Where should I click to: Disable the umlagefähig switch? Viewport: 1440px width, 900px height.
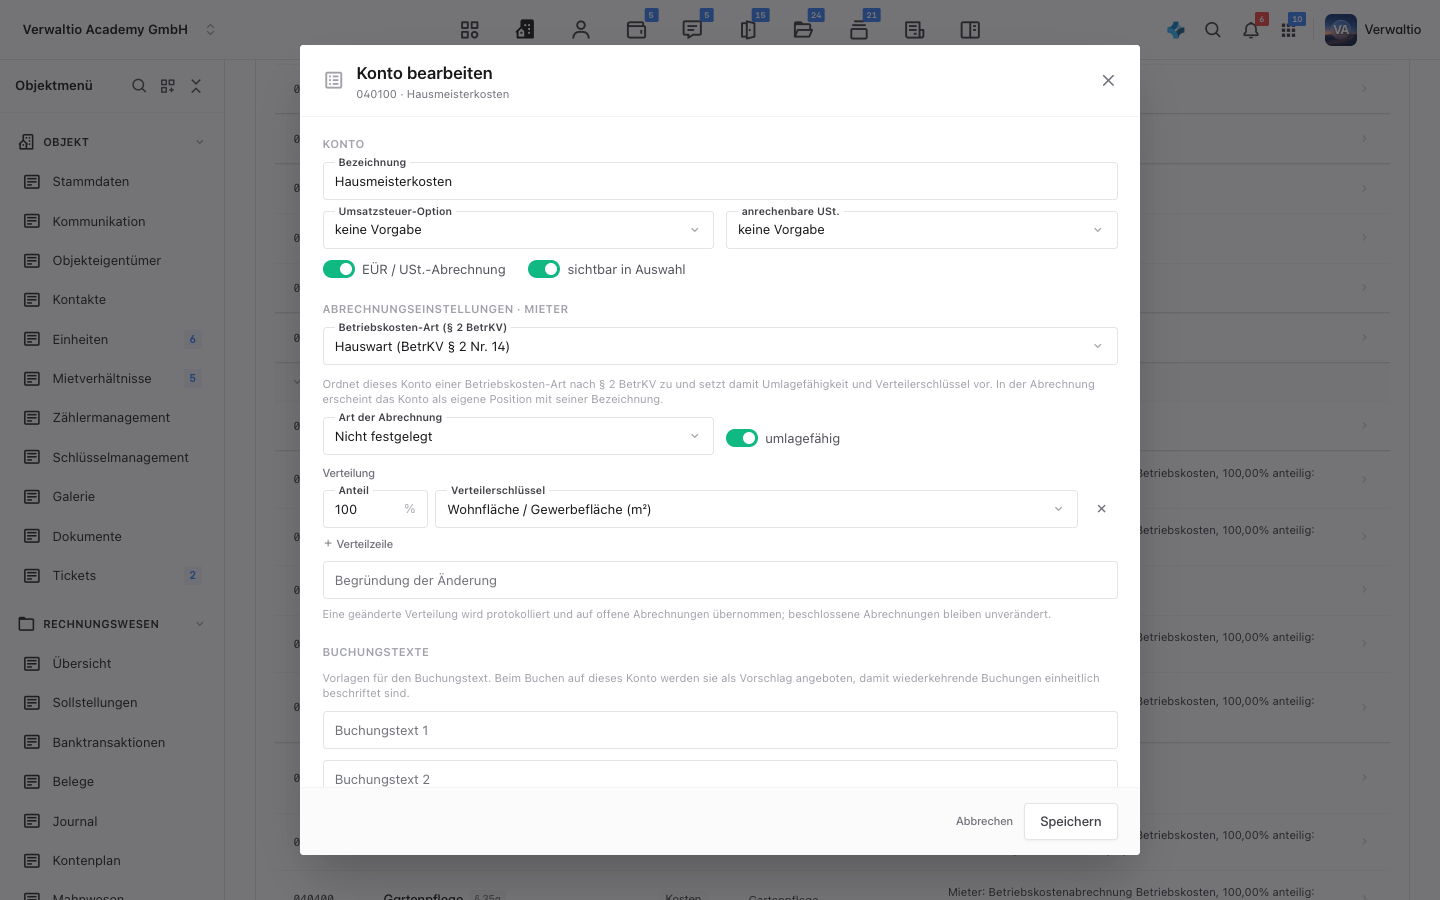tap(742, 438)
